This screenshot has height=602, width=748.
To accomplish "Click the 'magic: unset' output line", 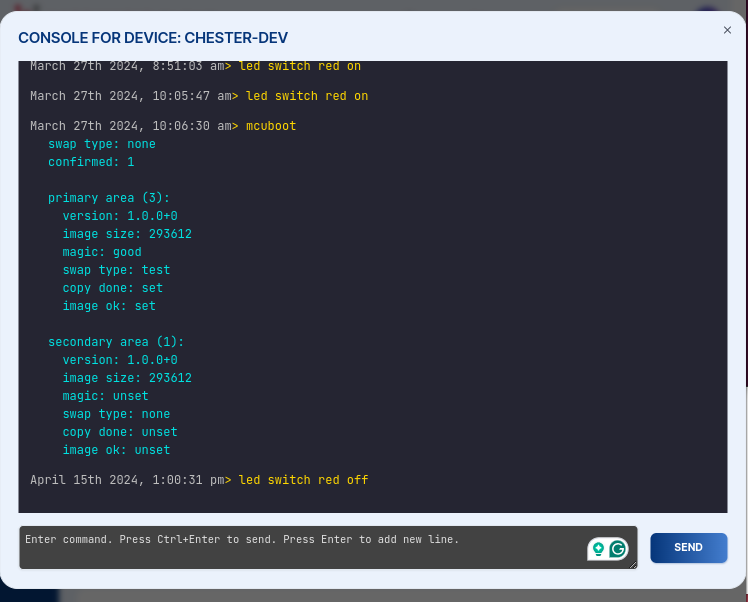I will point(105,396).
